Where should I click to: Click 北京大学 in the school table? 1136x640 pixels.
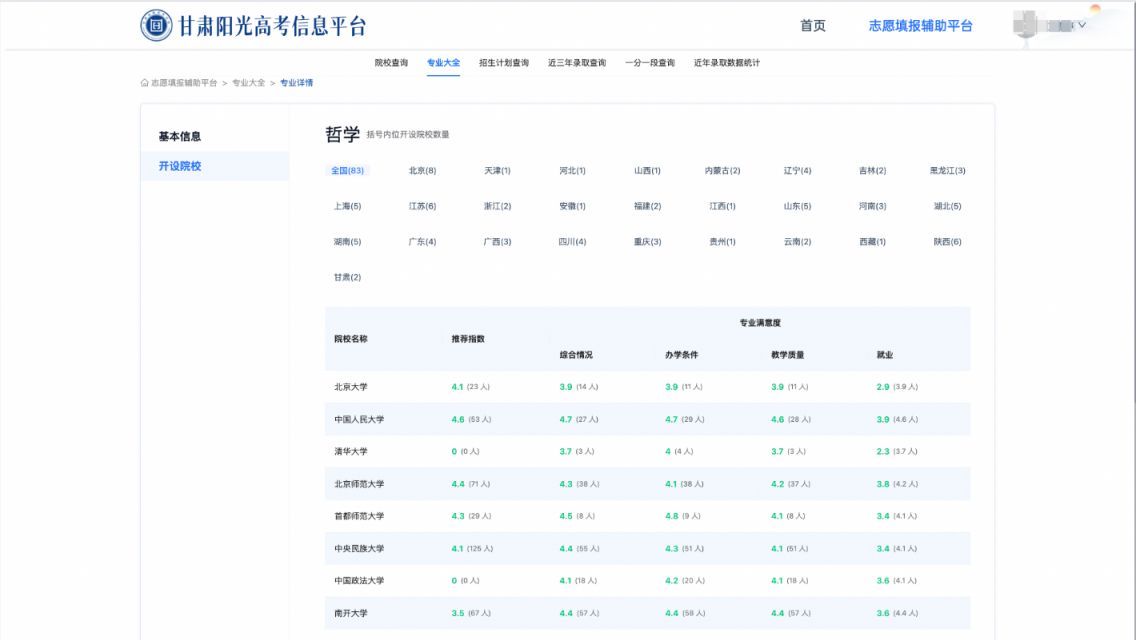(x=351, y=387)
